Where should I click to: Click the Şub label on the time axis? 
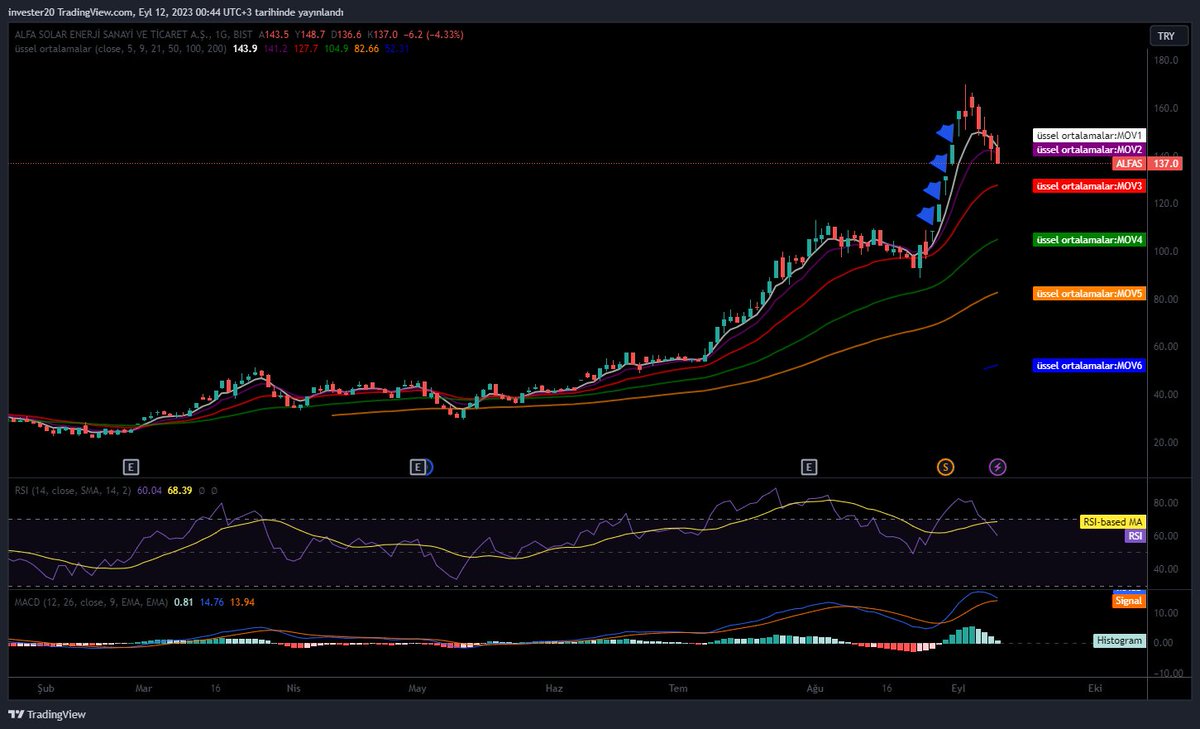point(44,689)
